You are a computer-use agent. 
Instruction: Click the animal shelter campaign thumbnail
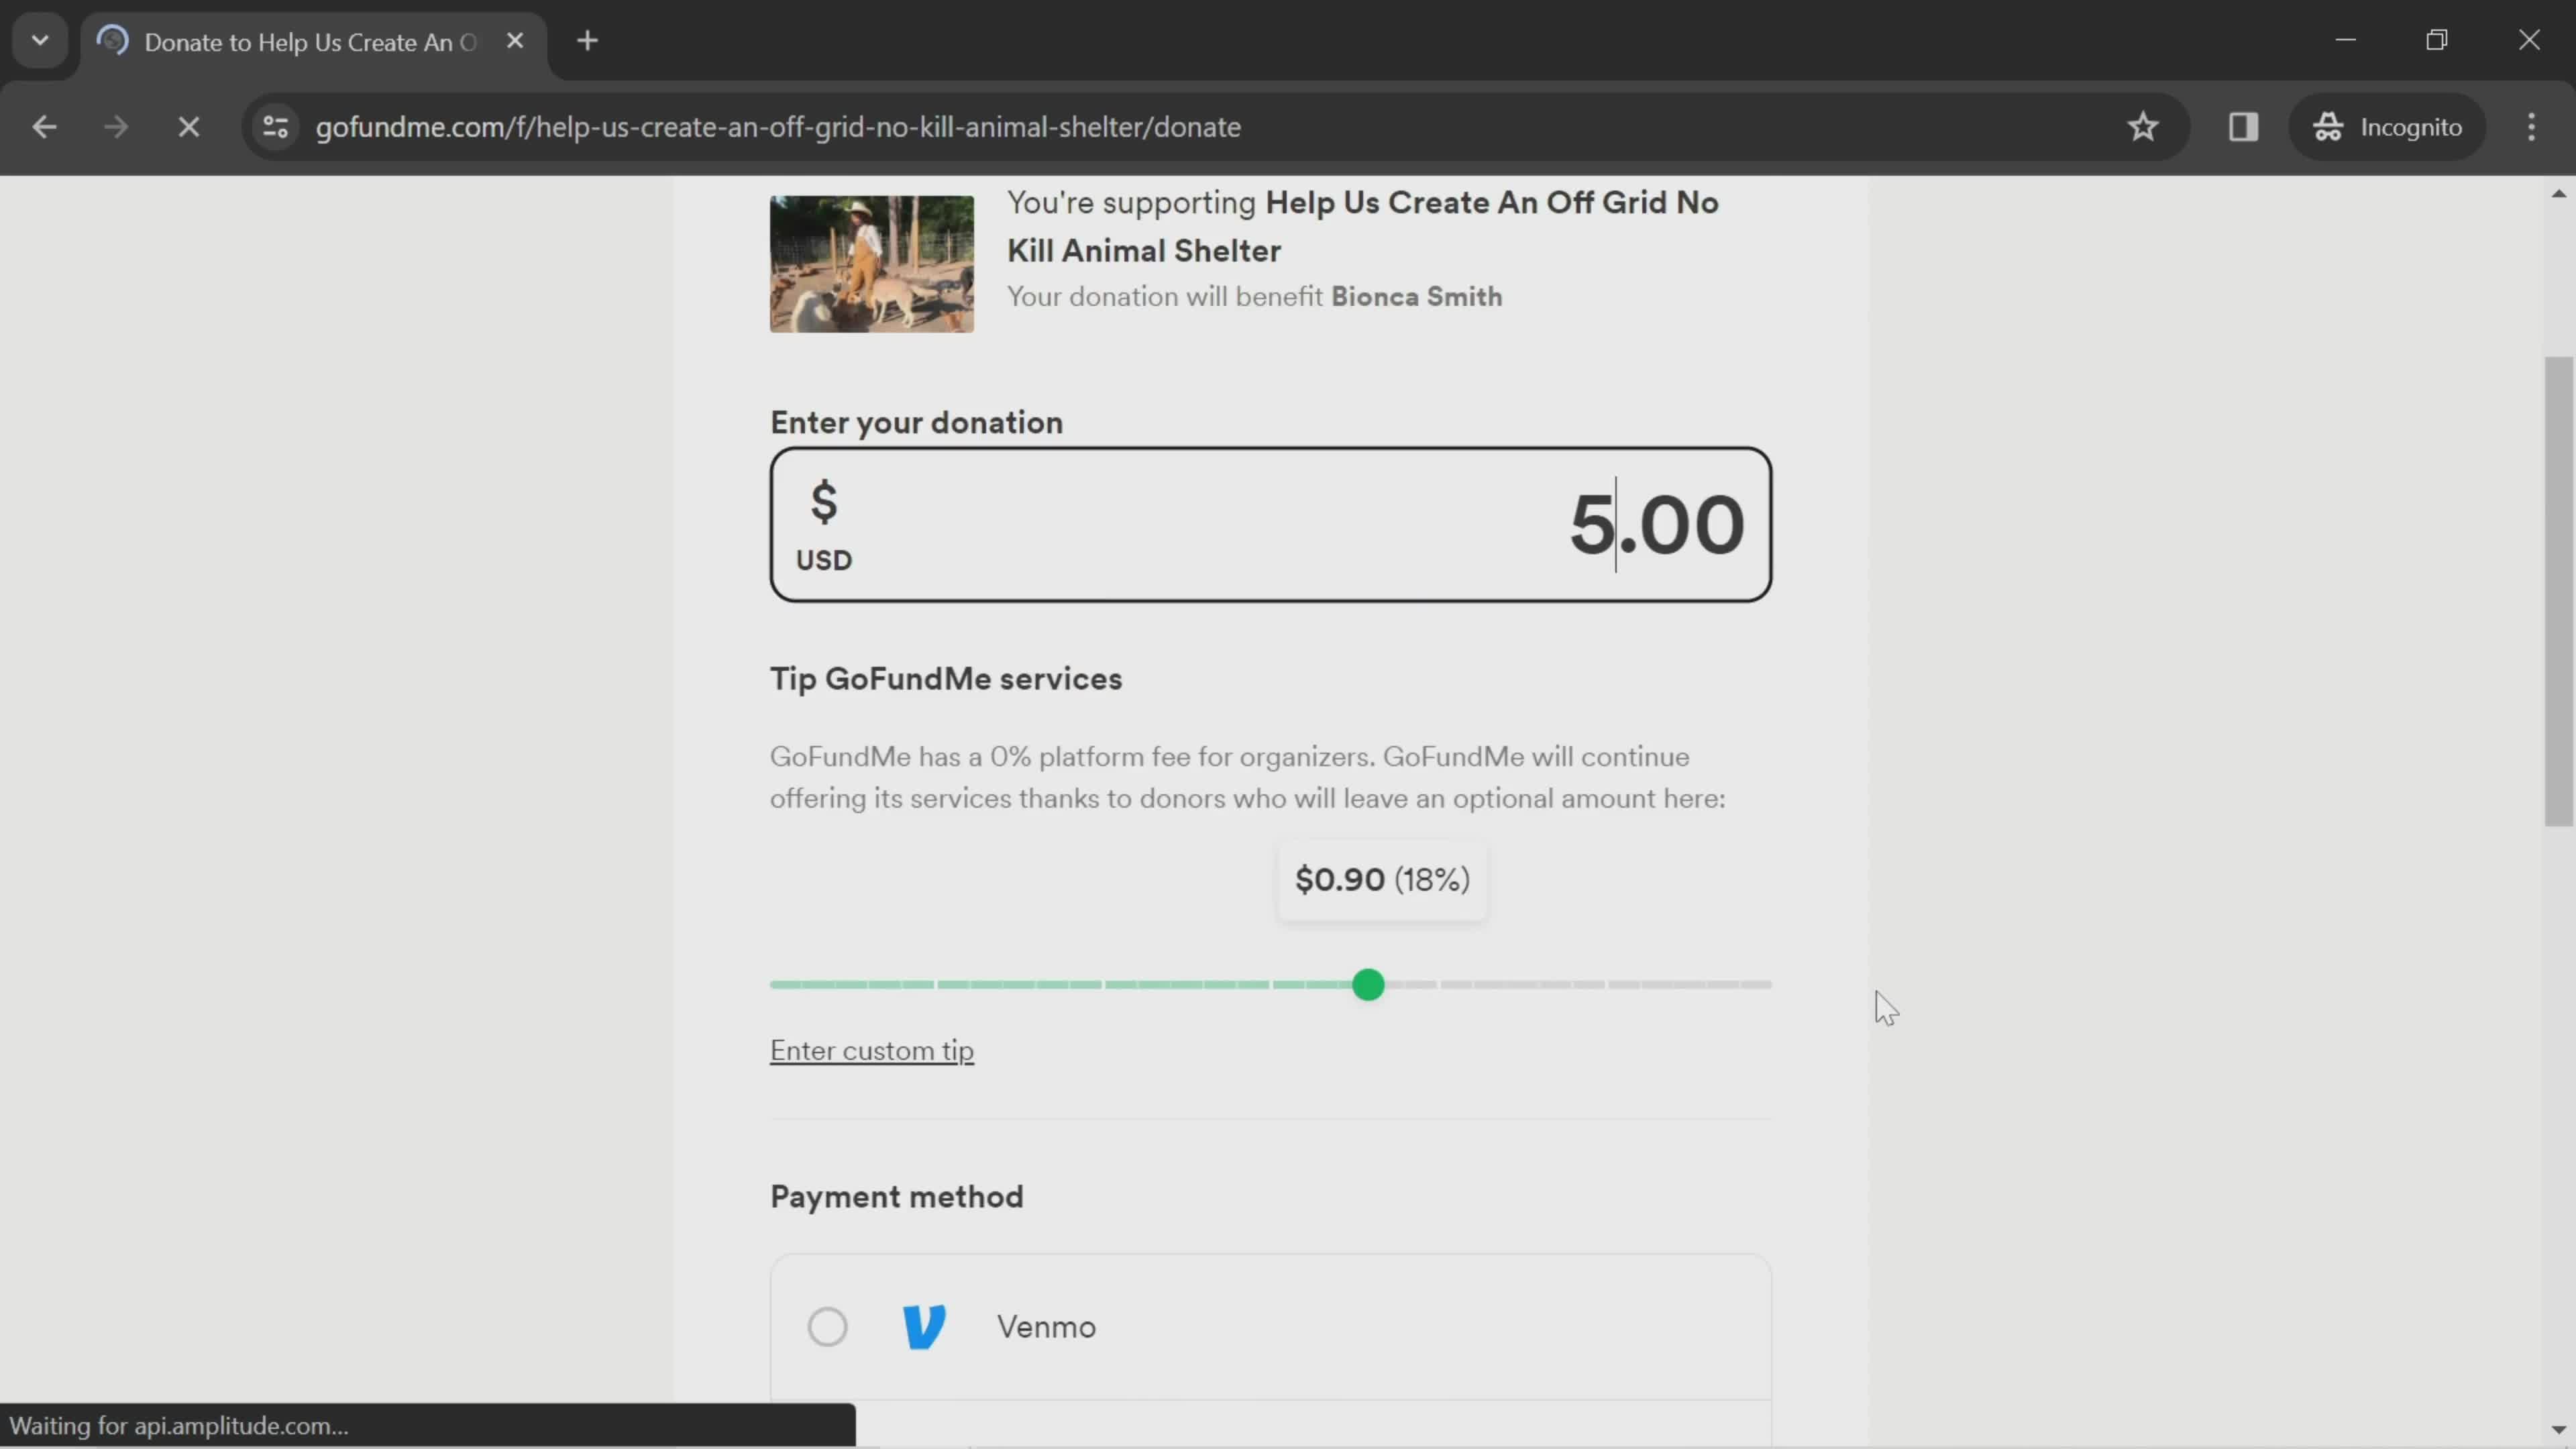(871, 264)
